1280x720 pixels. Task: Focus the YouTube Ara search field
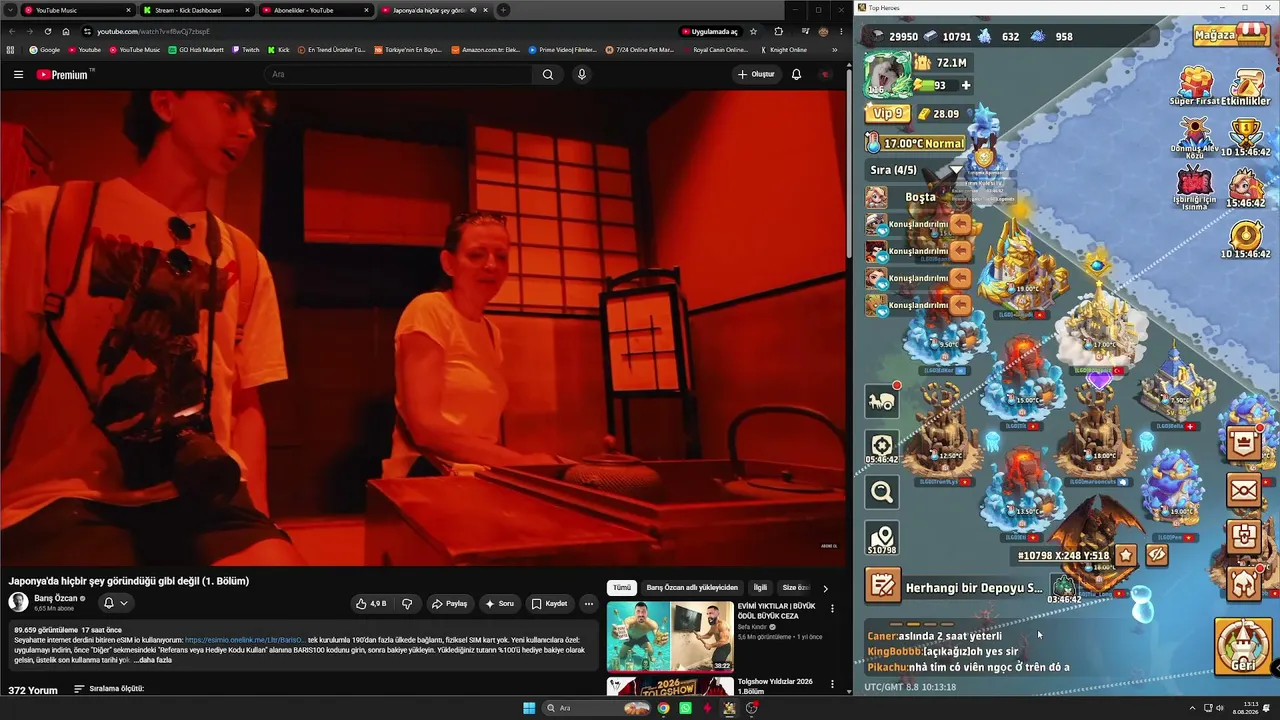point(400,74)
